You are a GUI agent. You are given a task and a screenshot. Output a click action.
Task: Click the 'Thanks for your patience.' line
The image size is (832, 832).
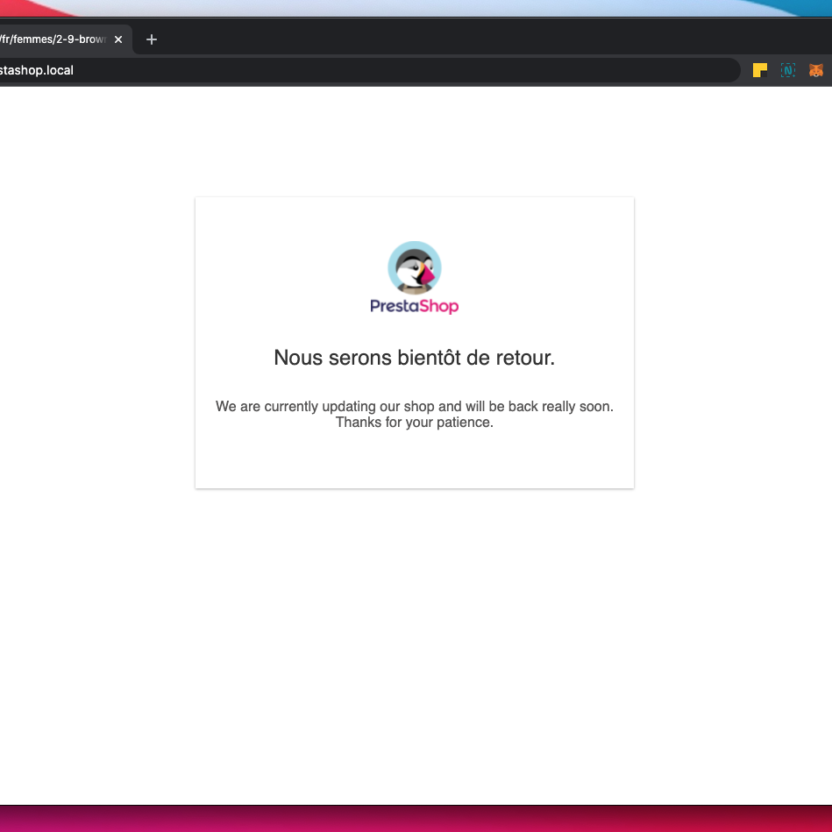click(414, 422)
